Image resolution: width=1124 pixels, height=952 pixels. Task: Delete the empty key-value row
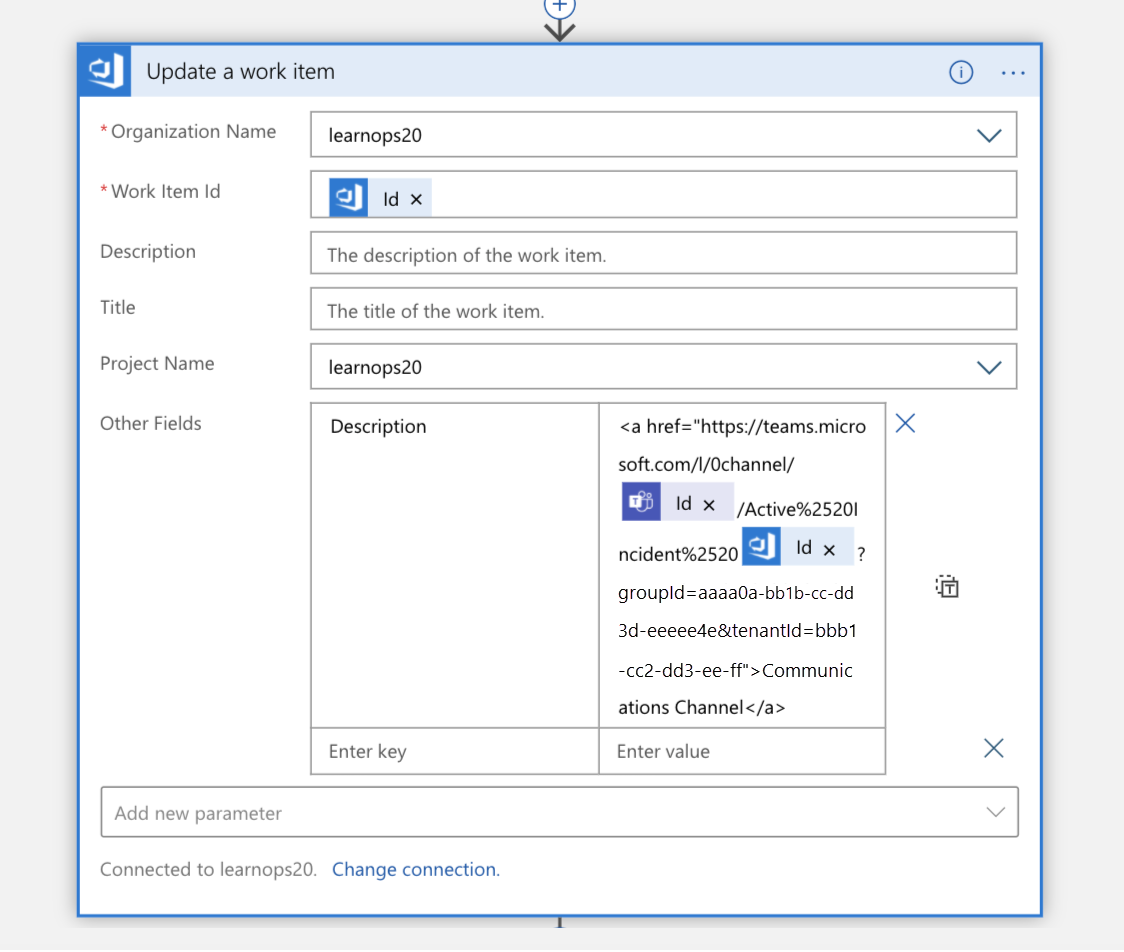994,749
